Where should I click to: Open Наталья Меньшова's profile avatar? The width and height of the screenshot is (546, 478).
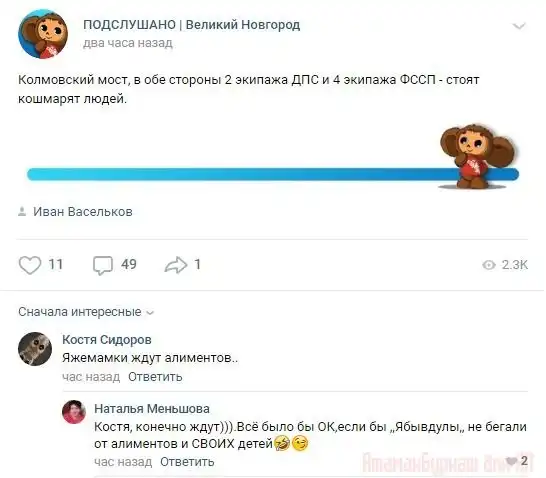click(x=74, y=412)
